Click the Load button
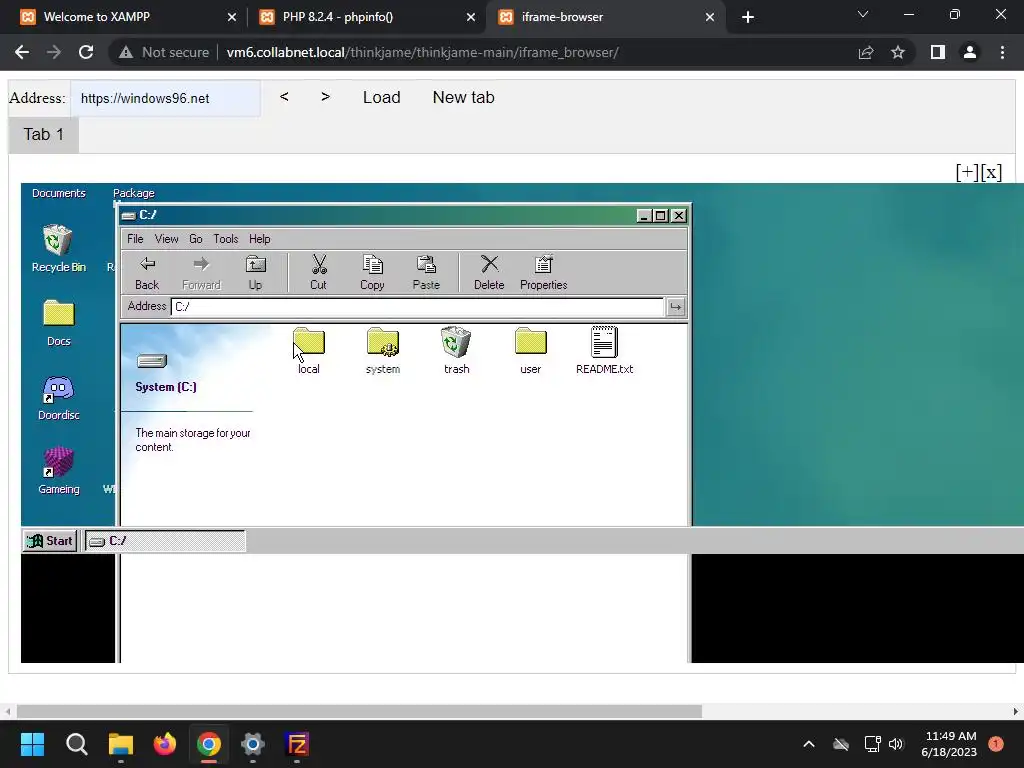 click(x=381, y=97)
